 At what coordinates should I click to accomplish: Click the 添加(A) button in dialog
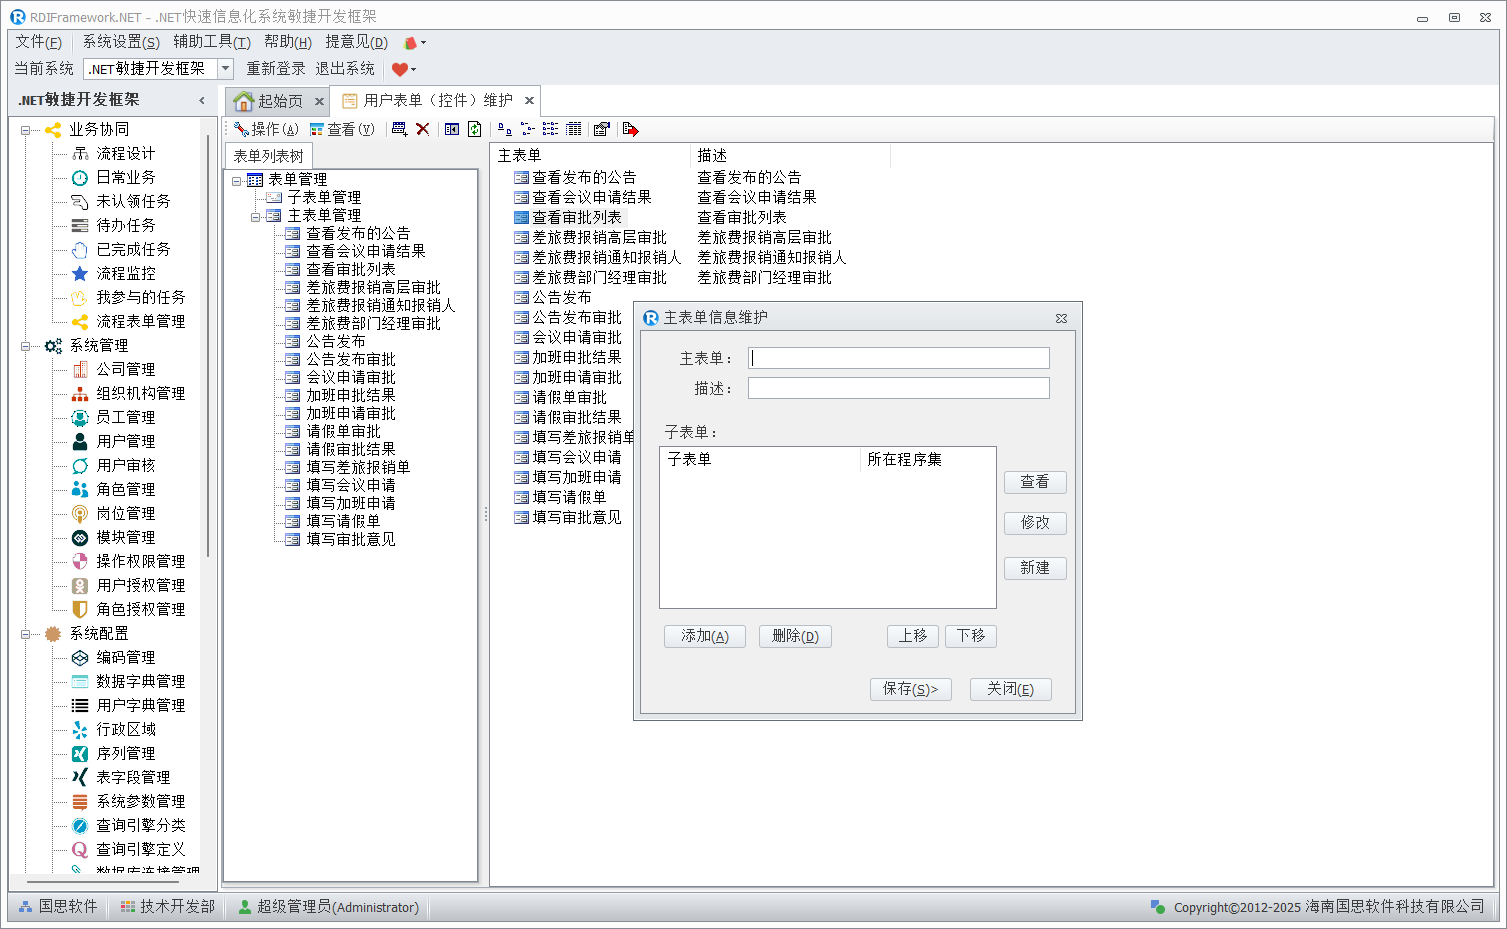(704, 636)
